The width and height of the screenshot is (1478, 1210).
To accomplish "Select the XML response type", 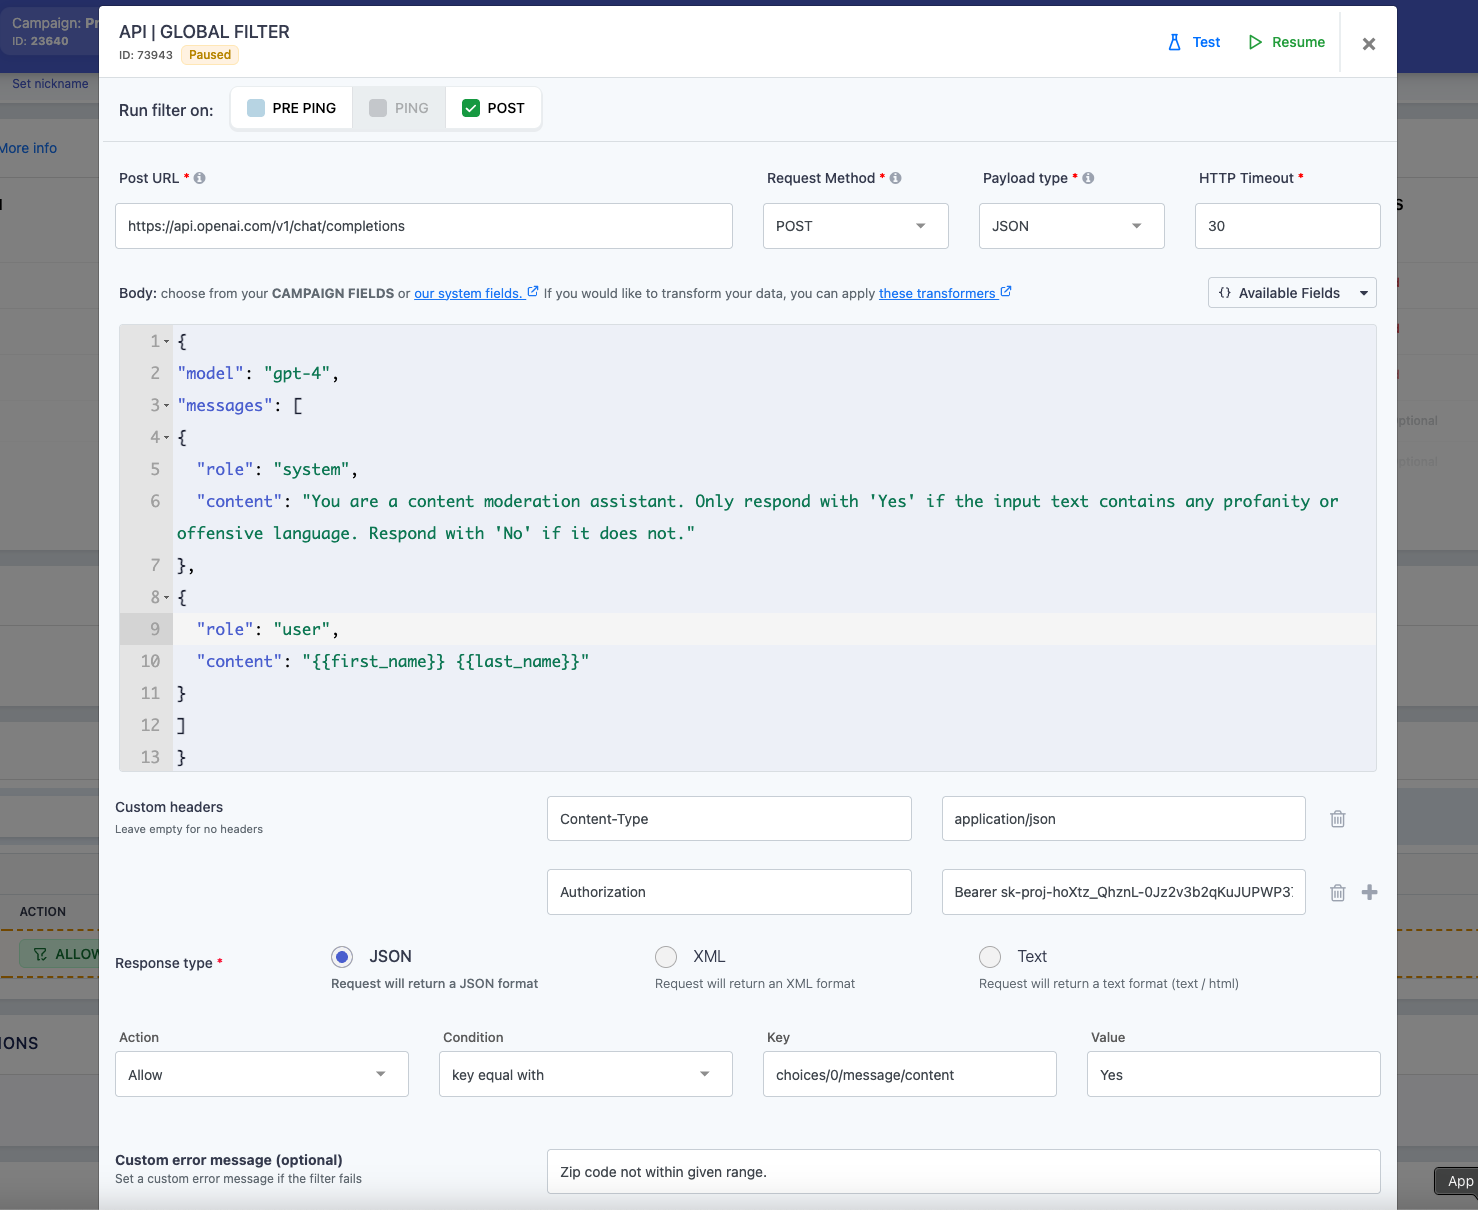I will point(666,957).
